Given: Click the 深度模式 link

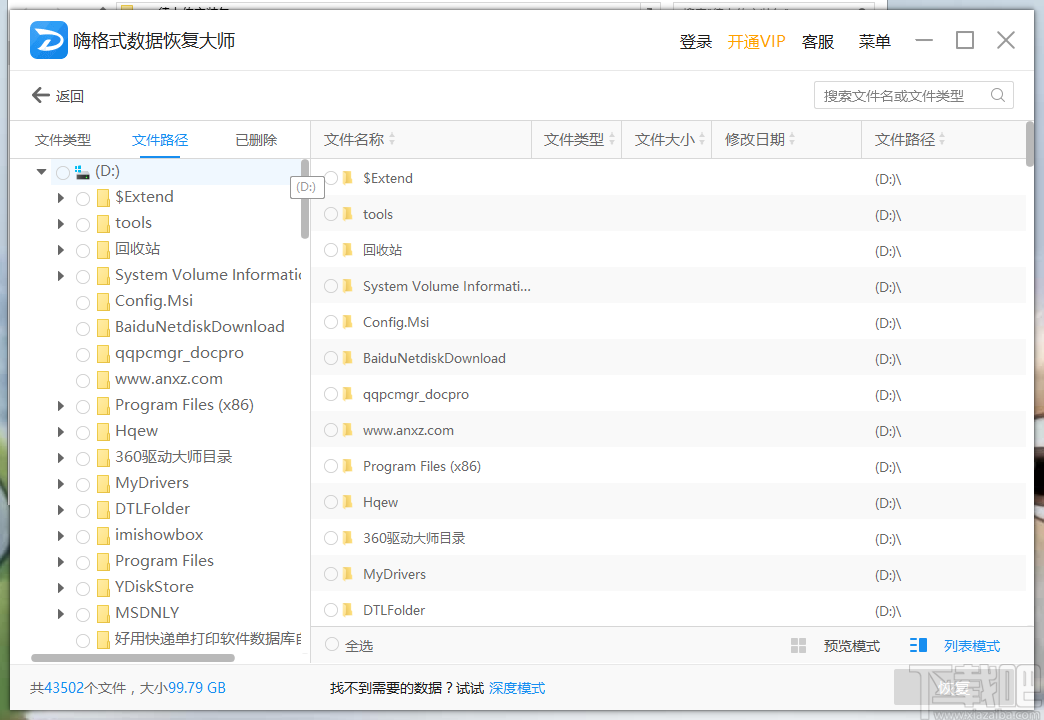Looking at the screenshot, I should point(517,688).
